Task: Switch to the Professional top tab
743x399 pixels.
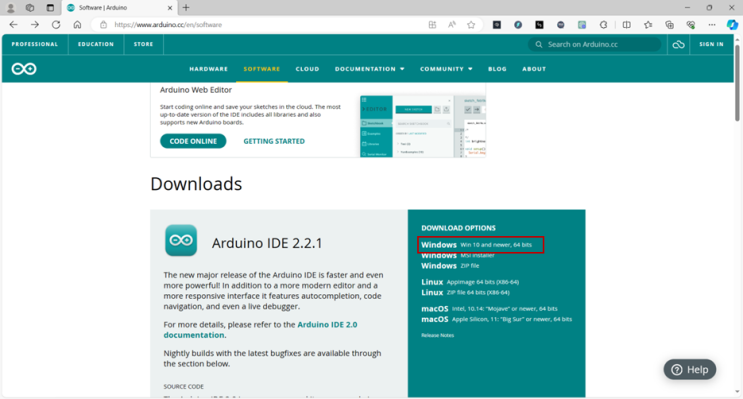Action: pyautogui.click(x=35, y=45)
